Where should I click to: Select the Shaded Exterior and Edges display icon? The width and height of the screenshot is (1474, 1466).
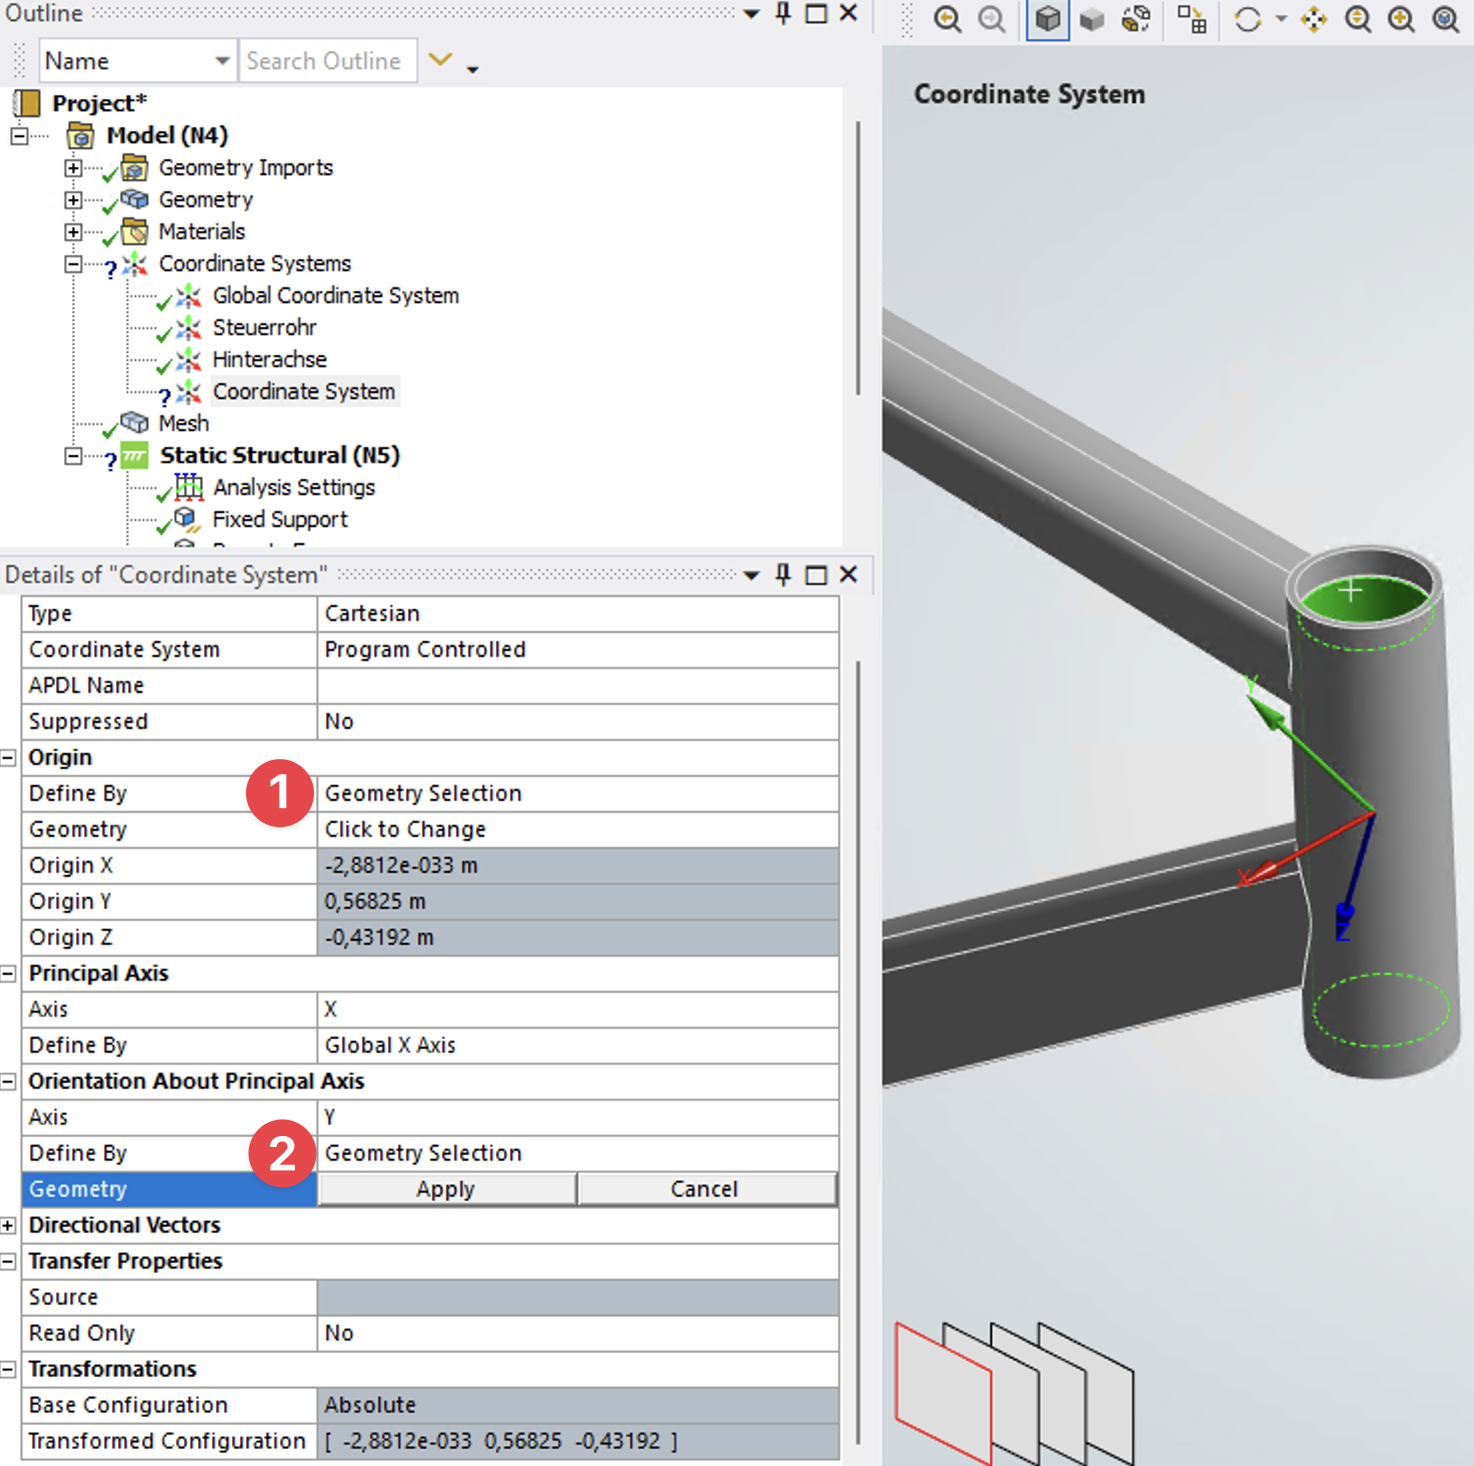[x=1047, y=19]
